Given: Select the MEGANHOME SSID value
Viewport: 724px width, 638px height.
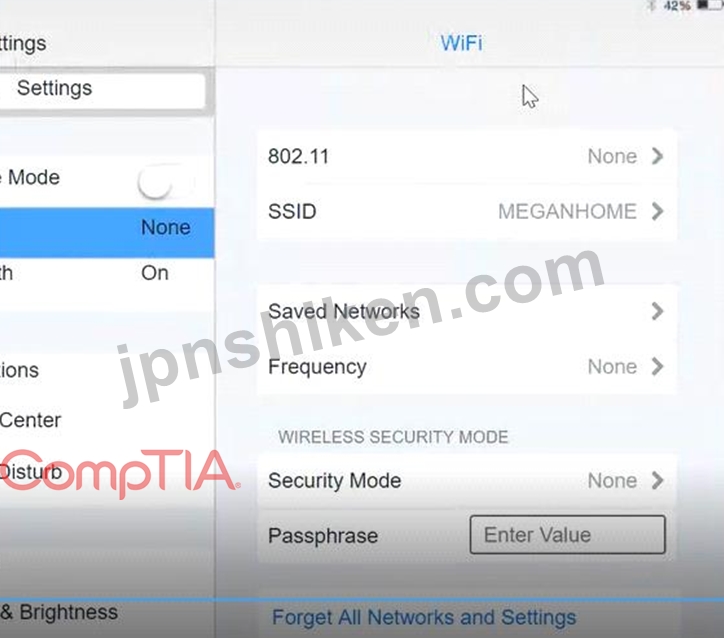Looking at the screenshot, I should point(567,211).
